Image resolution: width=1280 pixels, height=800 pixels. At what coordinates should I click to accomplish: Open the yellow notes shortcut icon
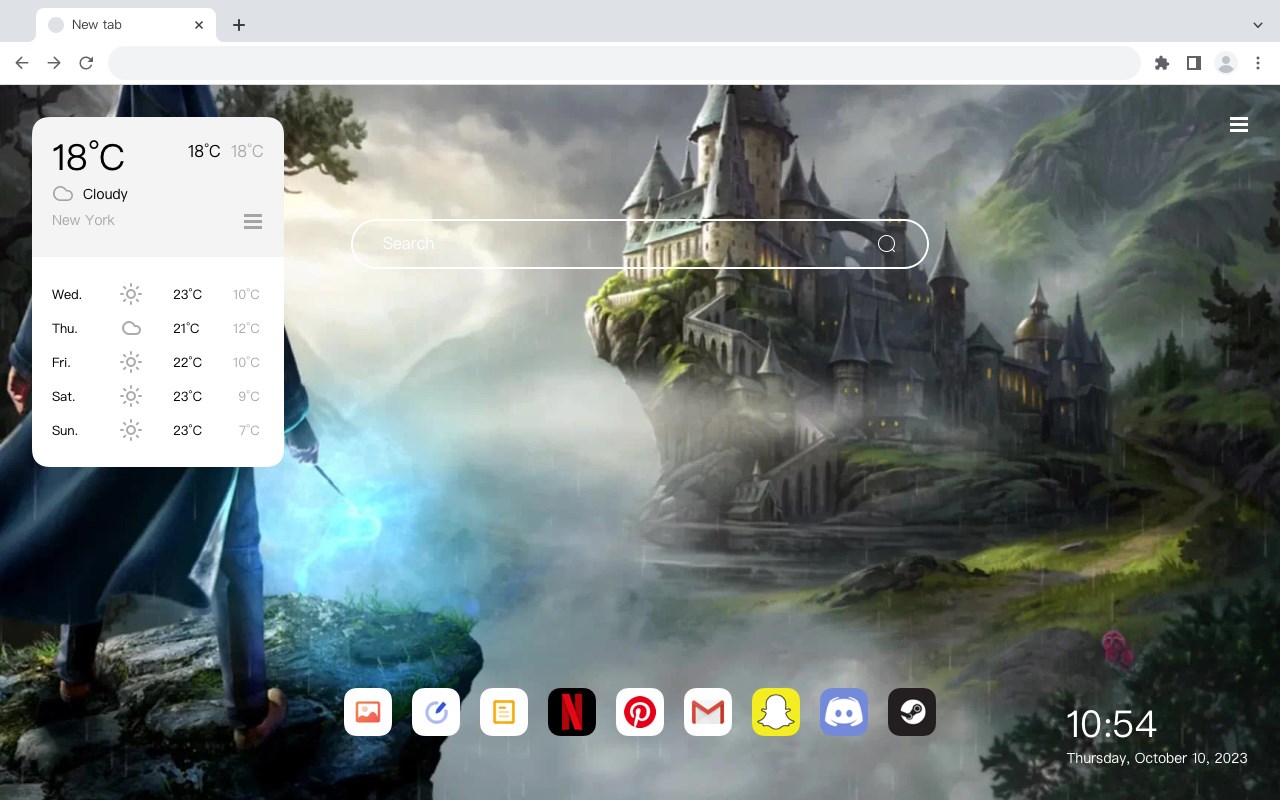point(504,712)
